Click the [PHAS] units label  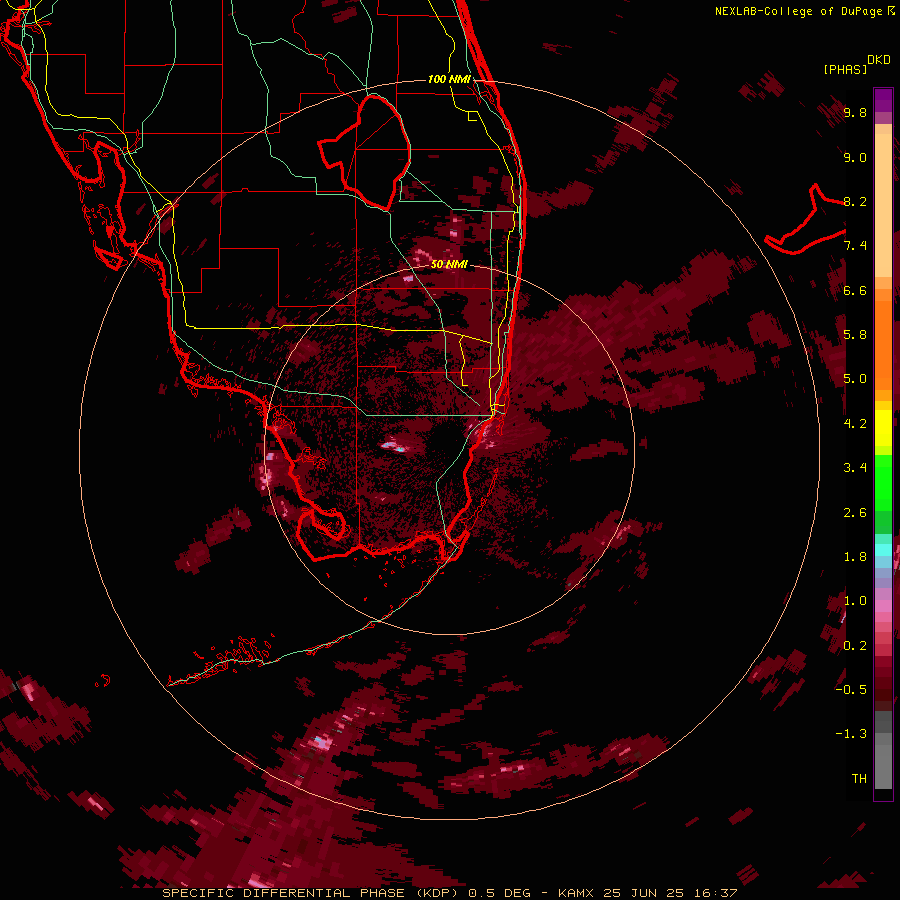[x=845, y=69]
